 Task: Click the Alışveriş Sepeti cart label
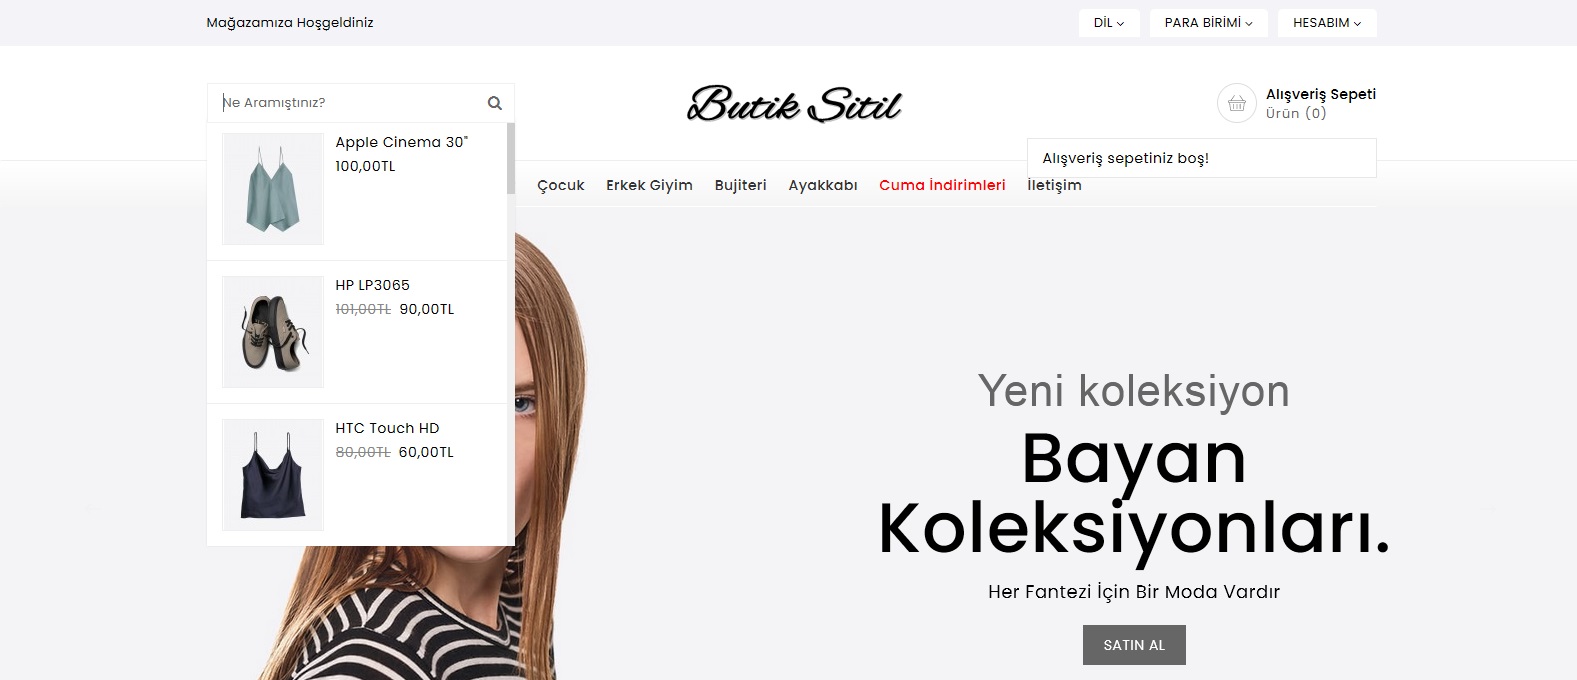click(1321, 94)
